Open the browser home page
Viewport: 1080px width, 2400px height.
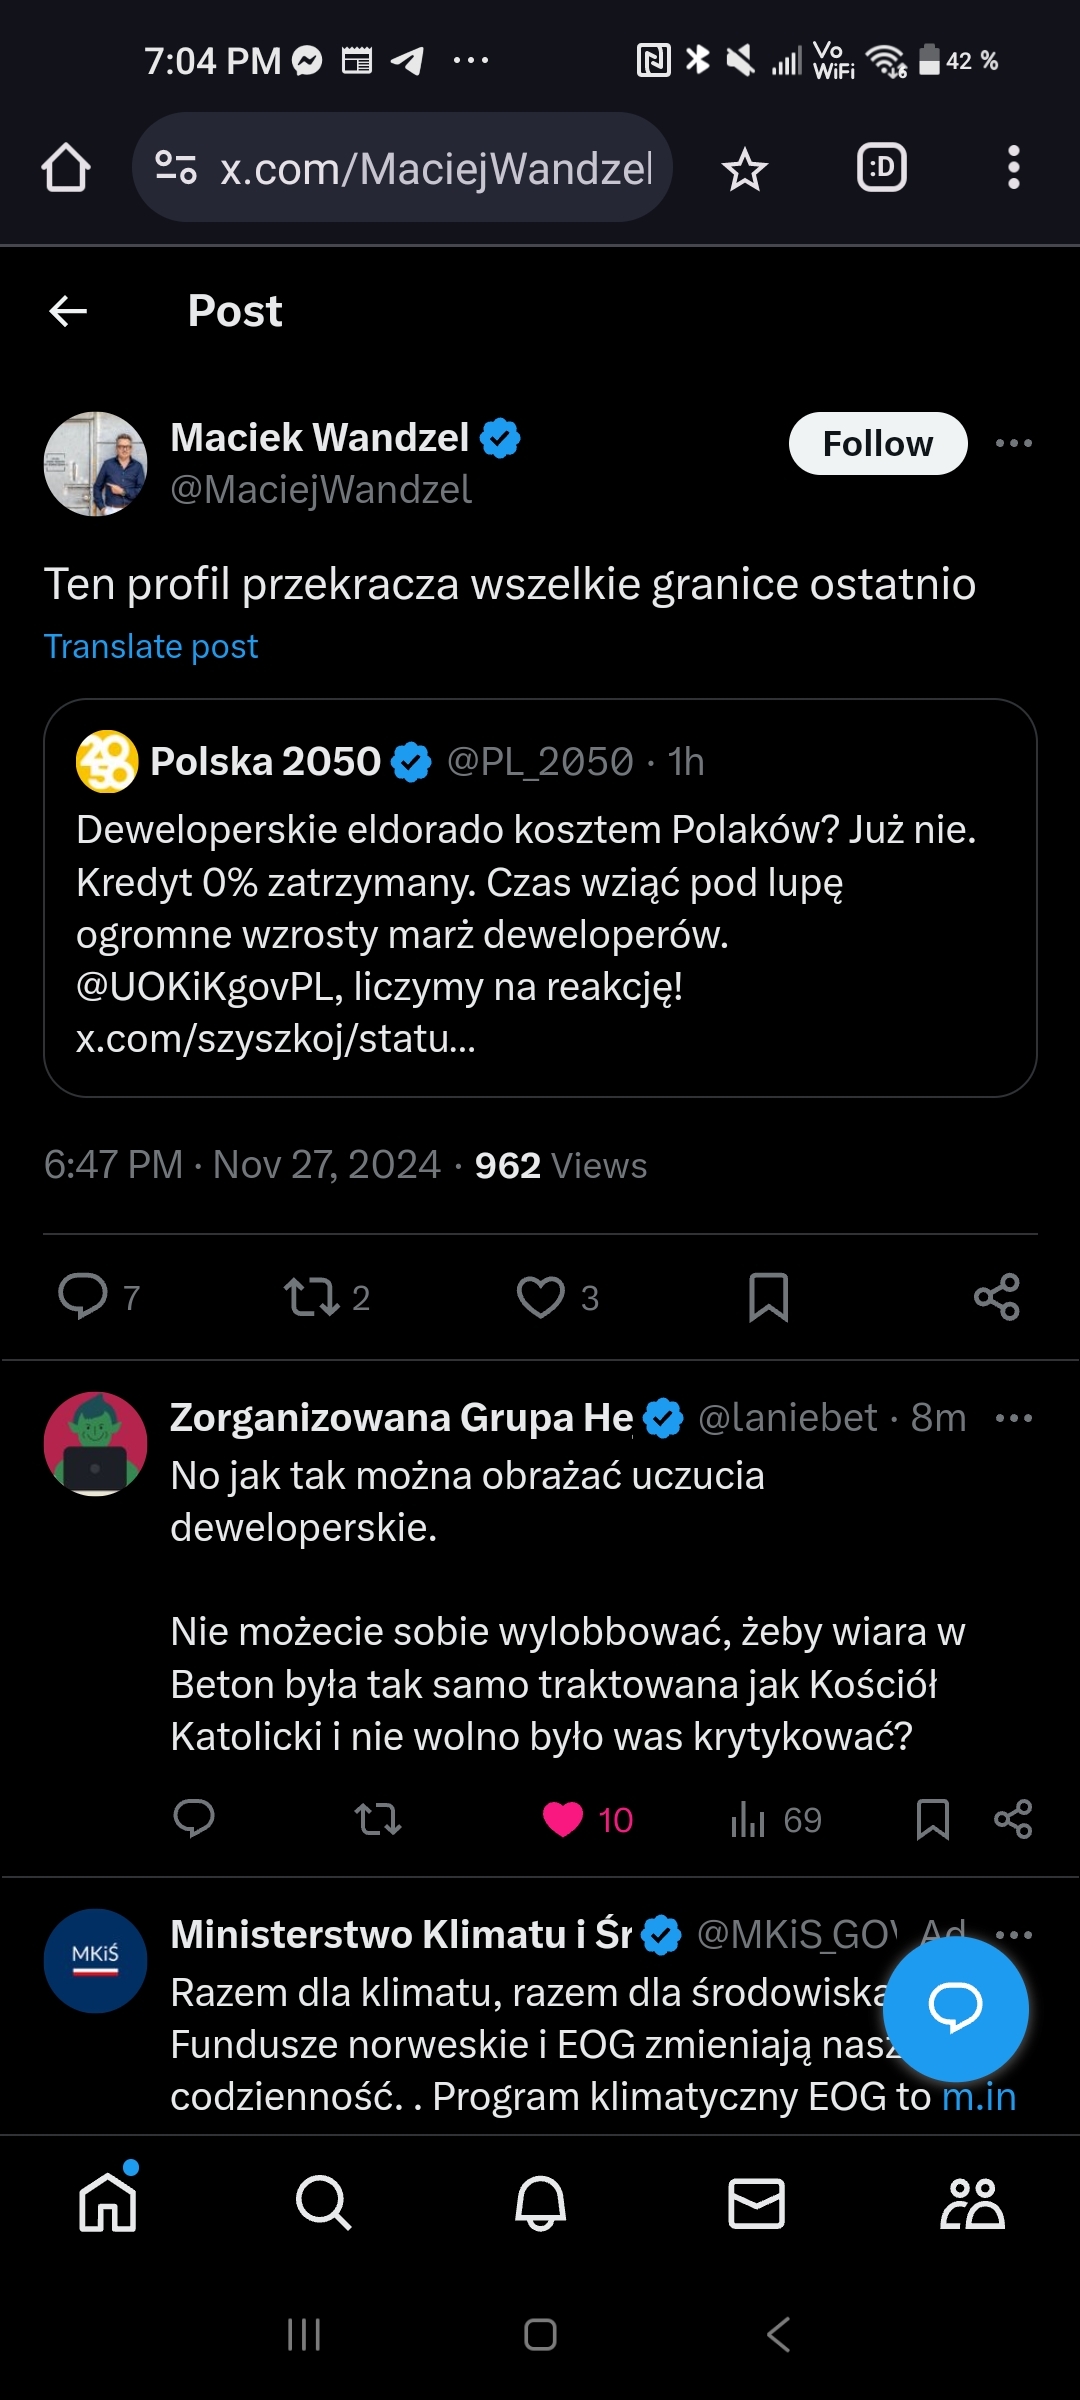66,167
